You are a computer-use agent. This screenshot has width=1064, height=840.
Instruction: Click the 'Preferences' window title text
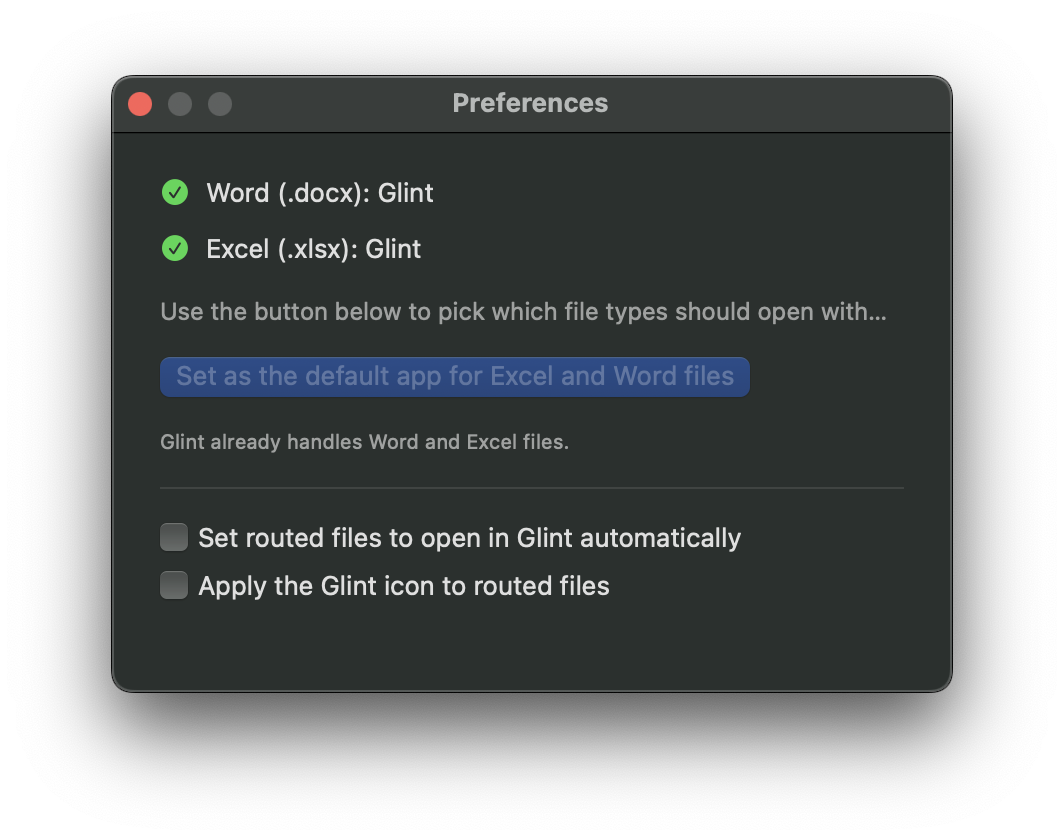coord(530,103)
